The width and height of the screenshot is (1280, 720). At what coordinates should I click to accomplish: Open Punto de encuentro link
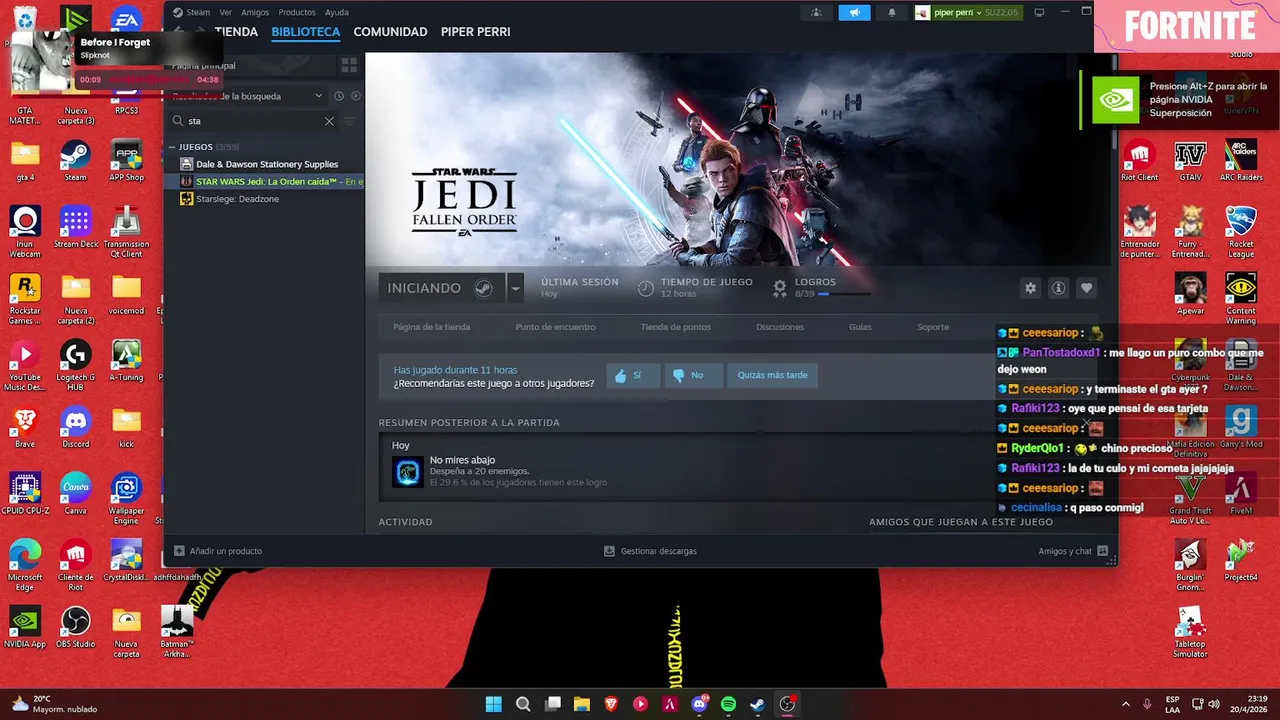(x=555, y=327)
